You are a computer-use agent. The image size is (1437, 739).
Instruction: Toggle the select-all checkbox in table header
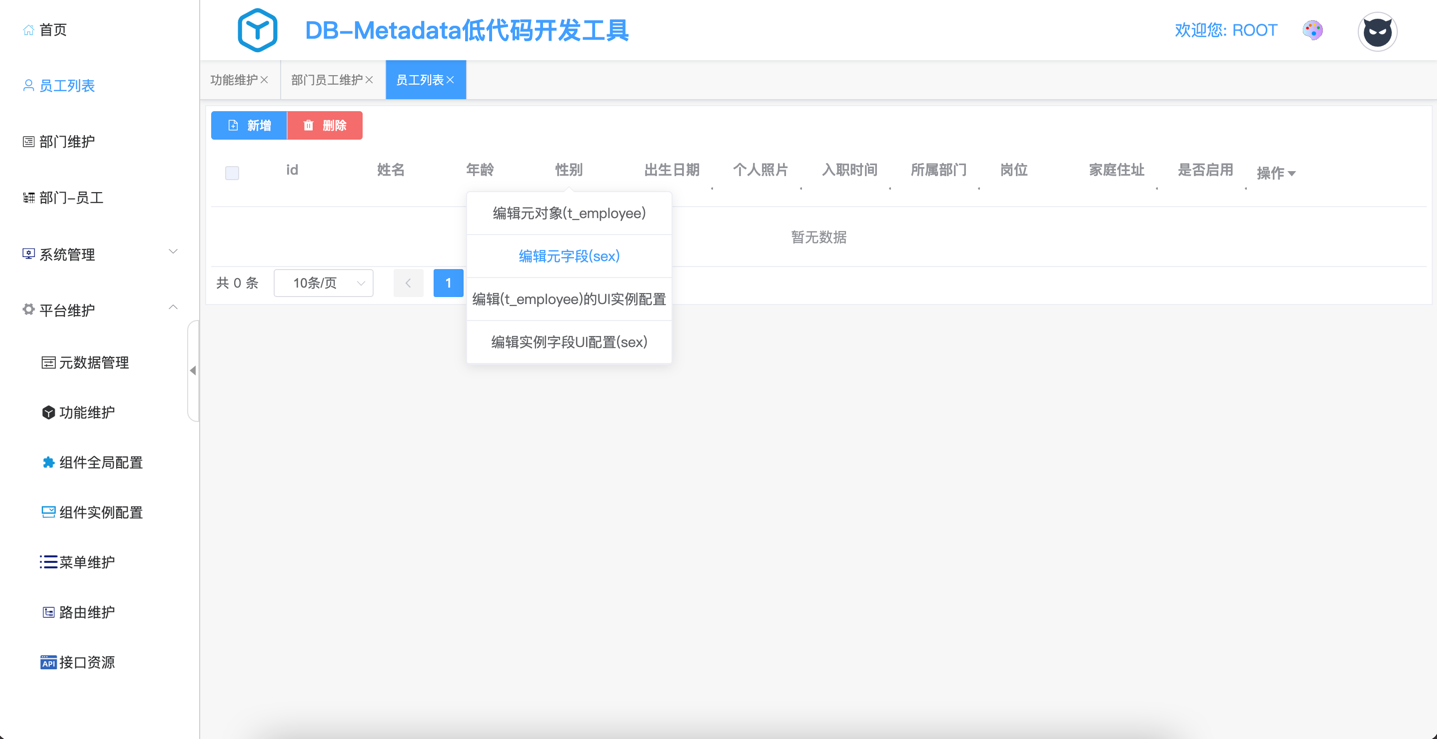coord(232,173)
